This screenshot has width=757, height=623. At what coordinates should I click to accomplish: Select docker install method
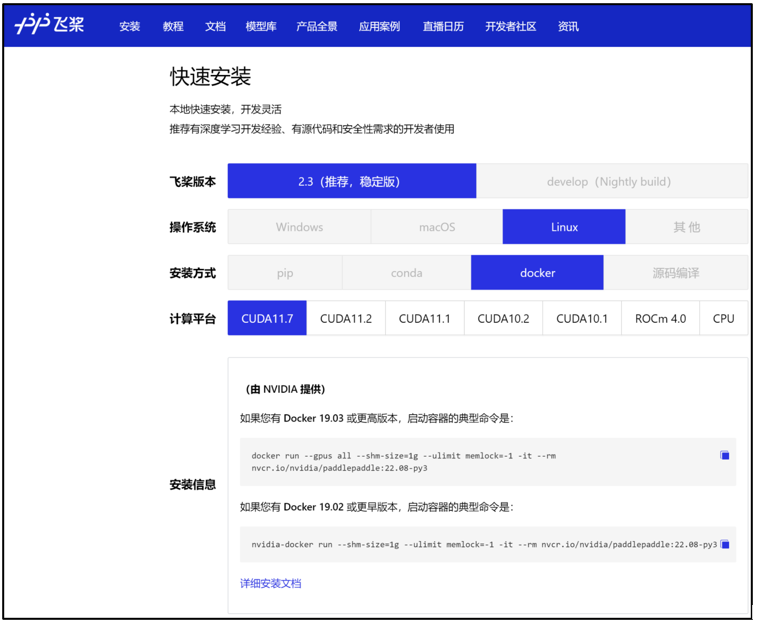537,272
